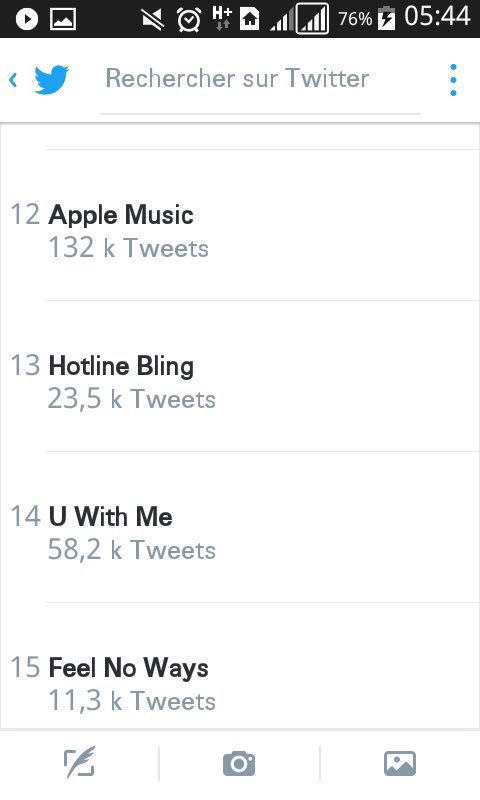Open the Twitter bird home icon
The height and width of the screenshot is (800, 480).
pos(52,79)
